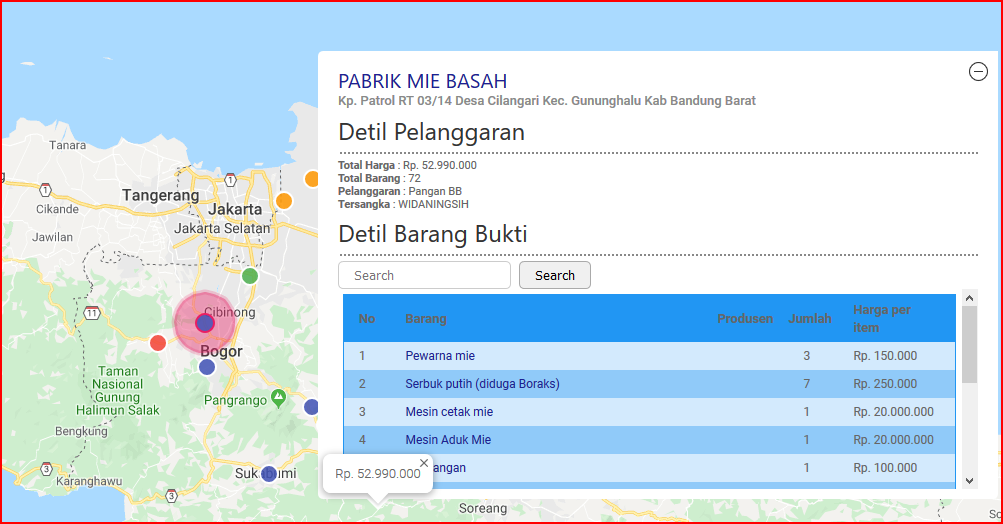Screen dimensions: 1003x524
Task: Click the Taman Nasional Gunung Halimun Salak label
Action: coord(118,390)
